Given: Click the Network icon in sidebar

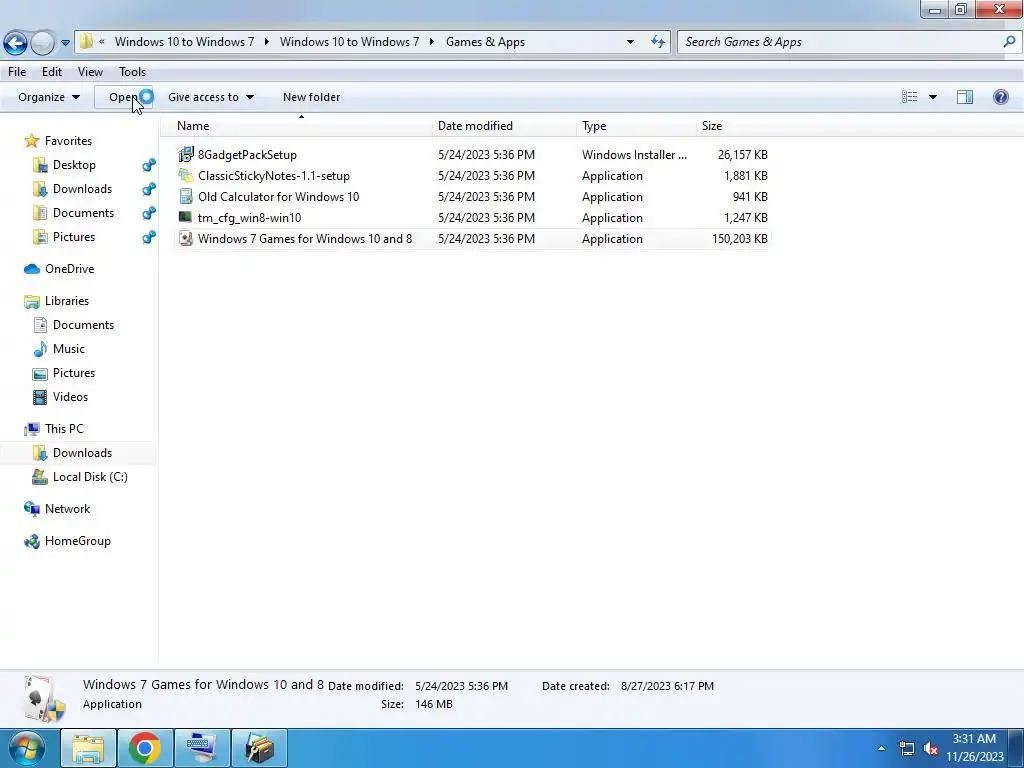Looking at the screenshot, I should (x=31, y=509).
